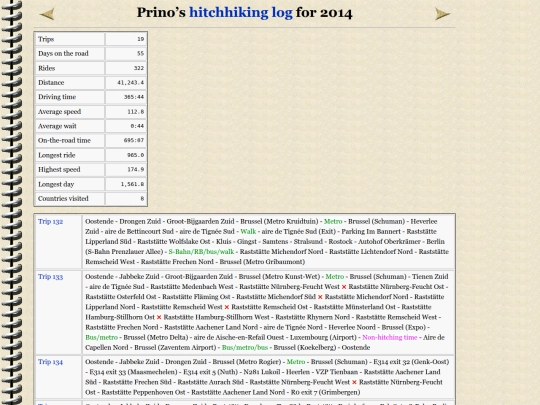
Task: Select the 'Highest speed' label
Action: coord(59,170)
